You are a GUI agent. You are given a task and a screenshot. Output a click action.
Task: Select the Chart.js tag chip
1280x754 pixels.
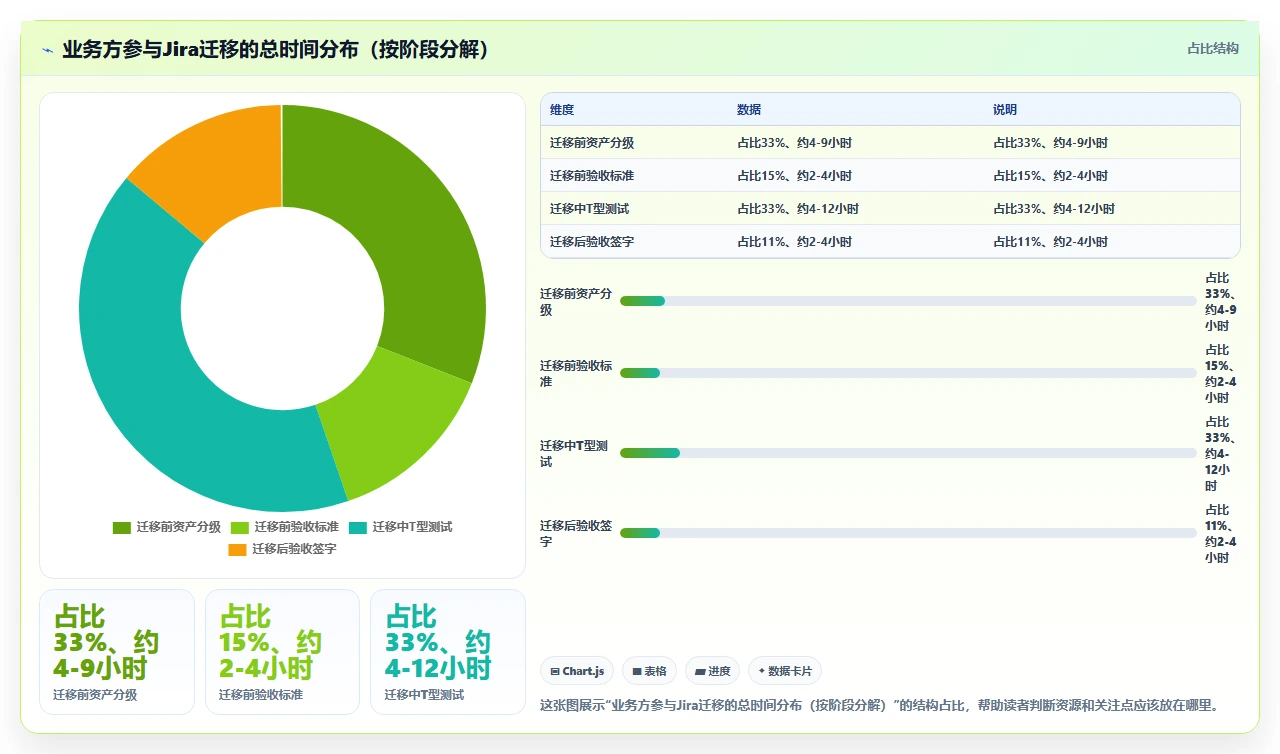click(577, 671)
